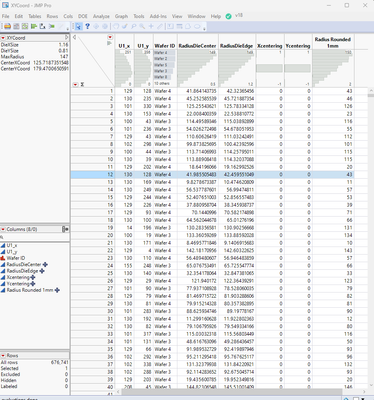Click formula plus icon beside Ycentering

pos(33,284)
